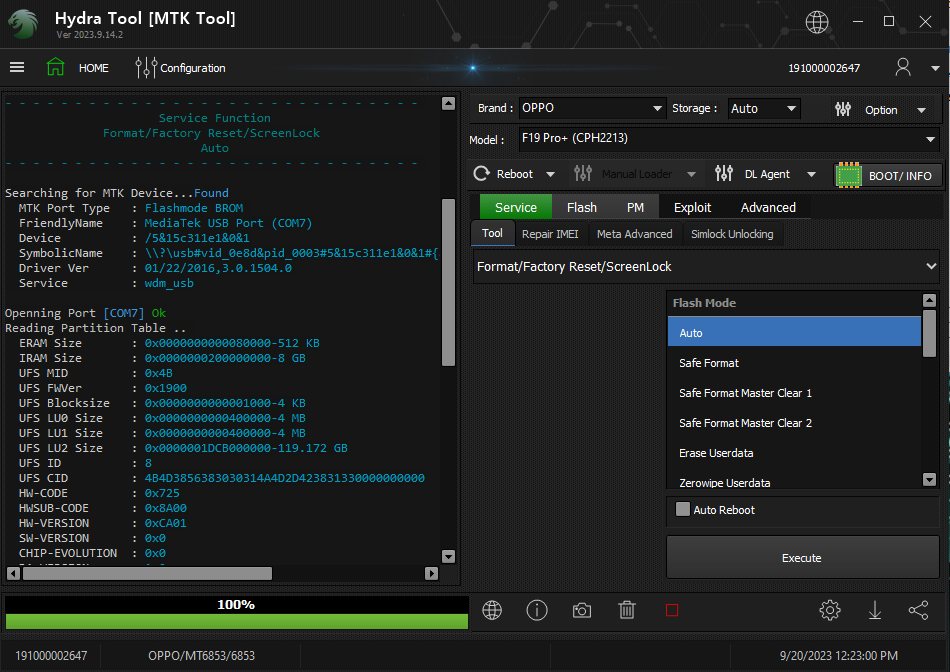Screen dimensions: 950x672
Task: Open the Brand combo box showing OPPO
Action: coord(592,108)
